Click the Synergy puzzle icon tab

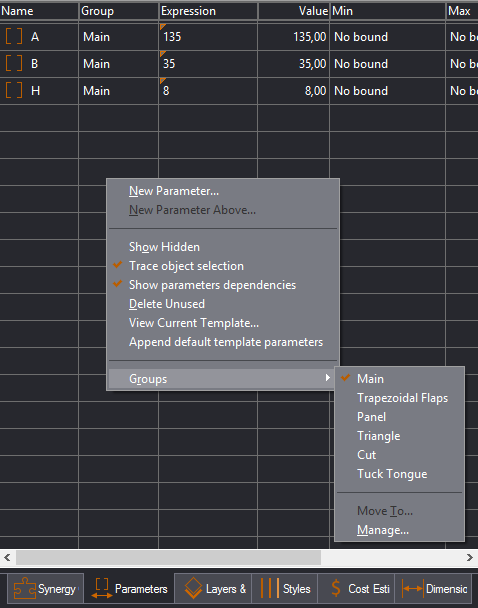point(24,589)
